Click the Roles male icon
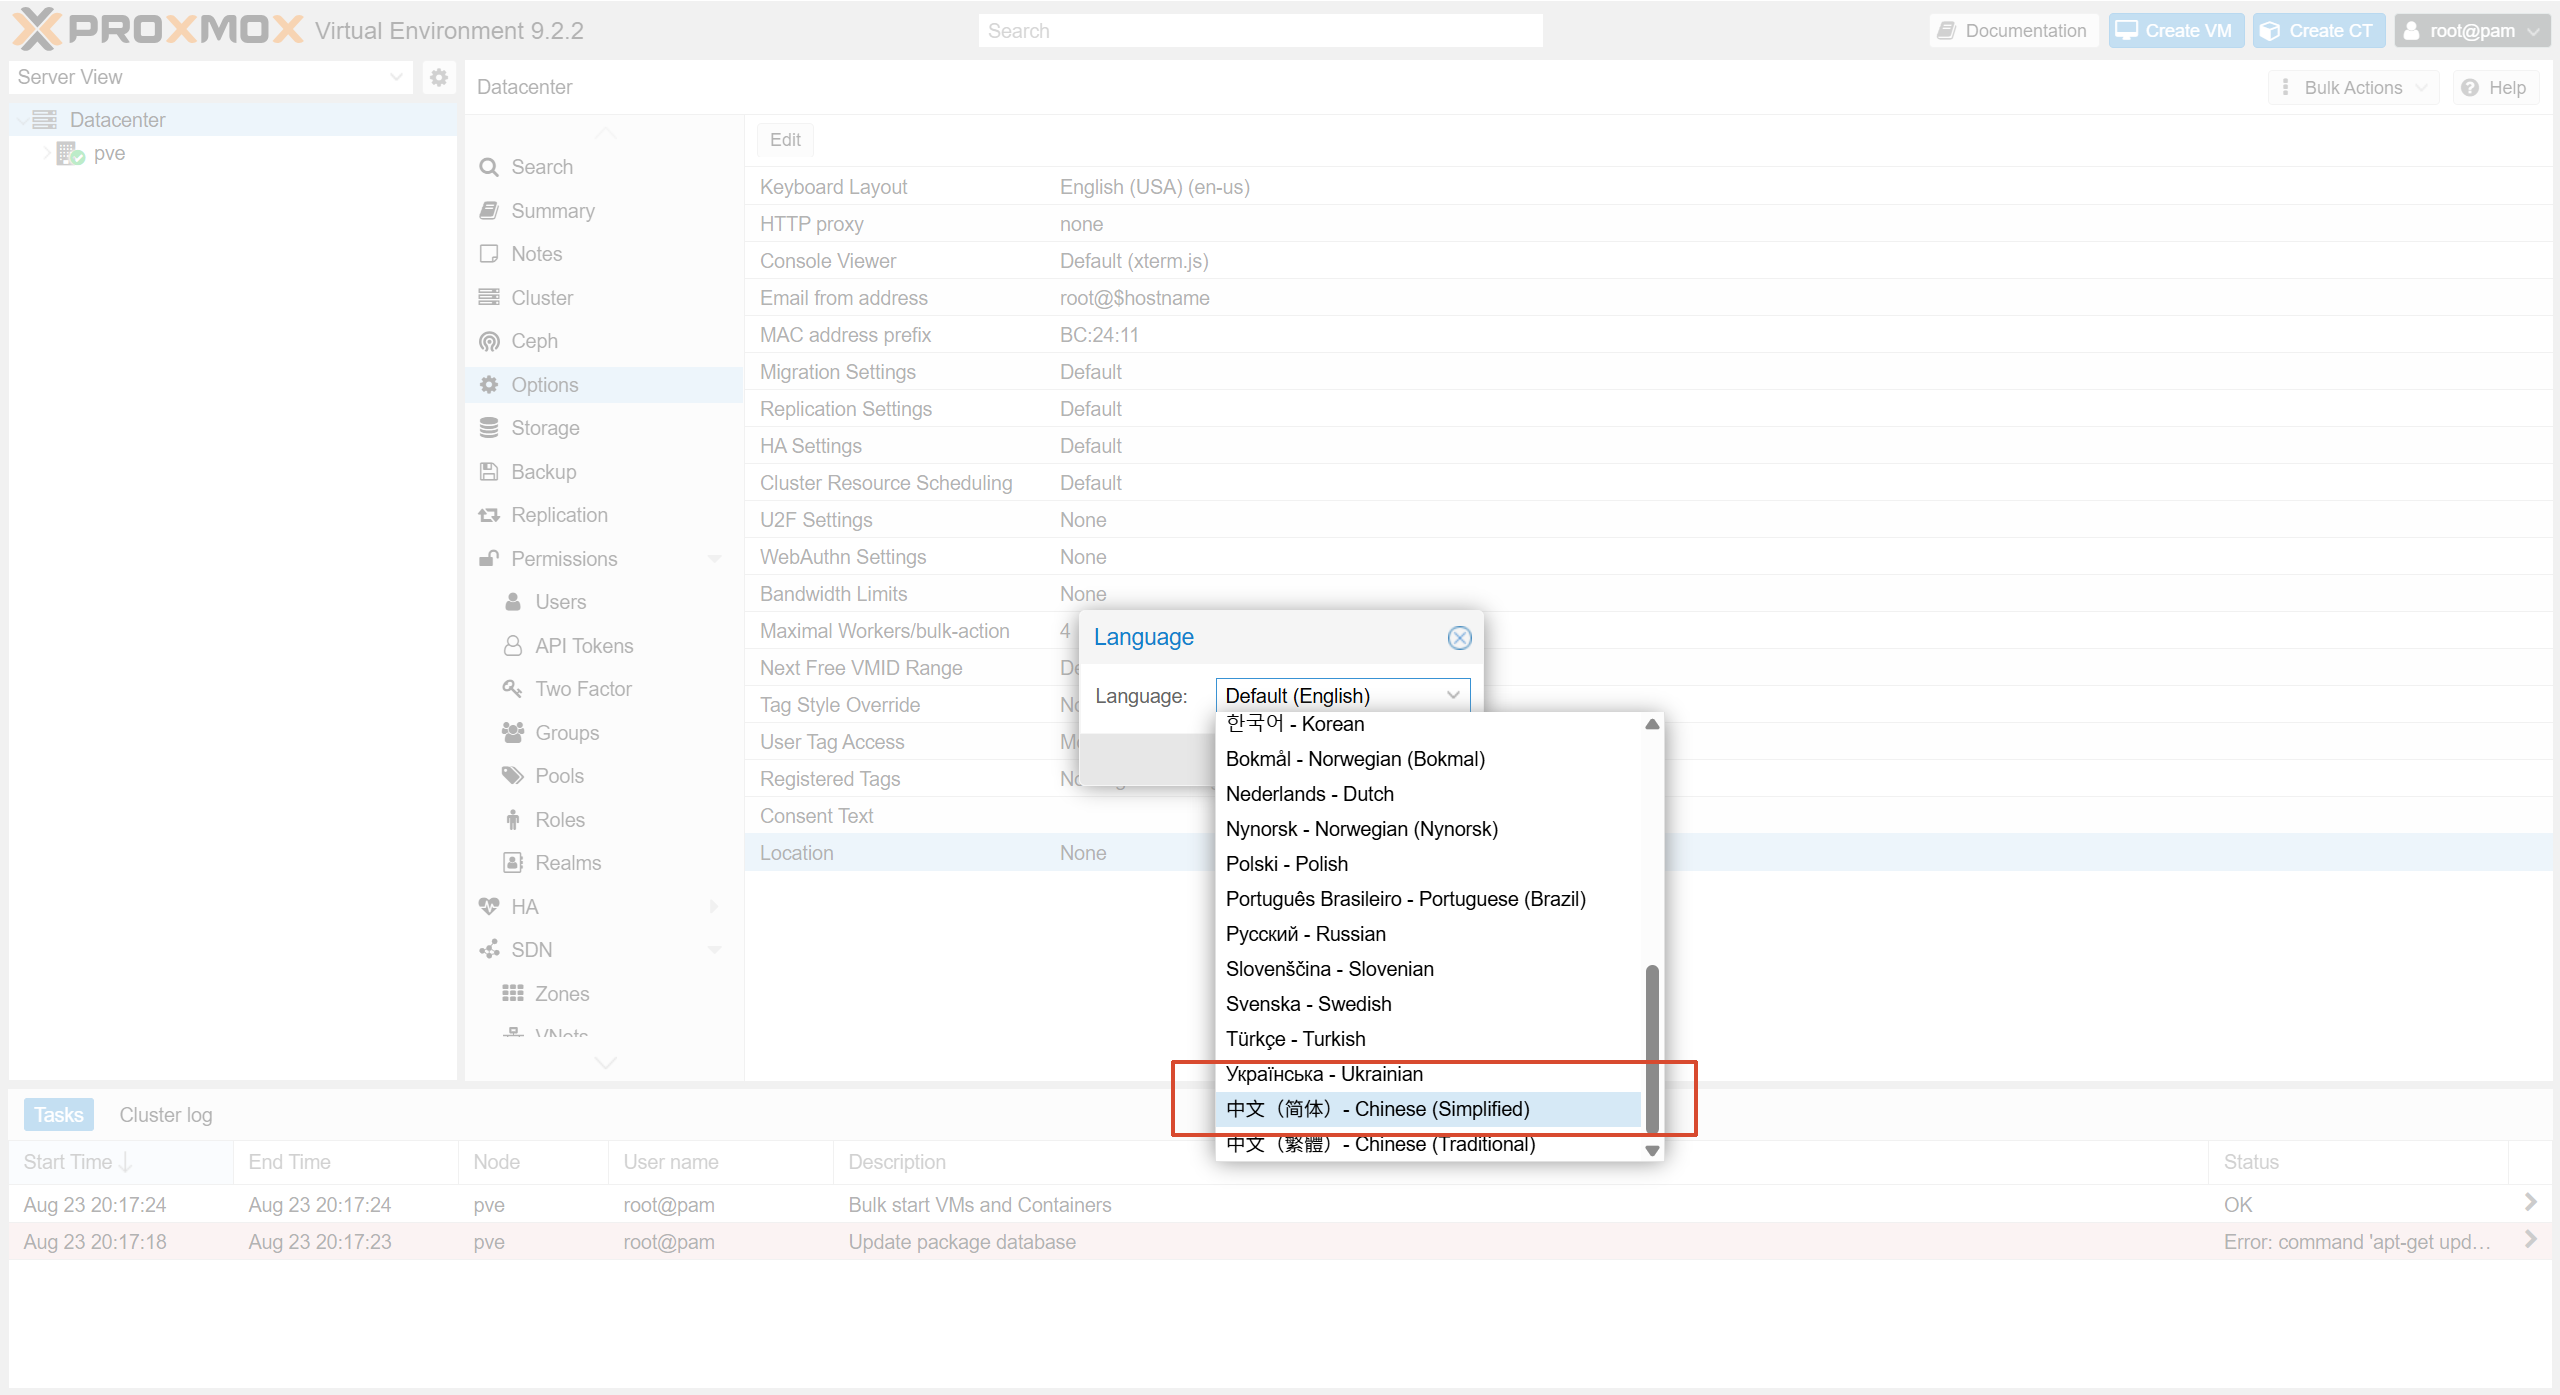The image size is (2560, 1395). point(513,820)
